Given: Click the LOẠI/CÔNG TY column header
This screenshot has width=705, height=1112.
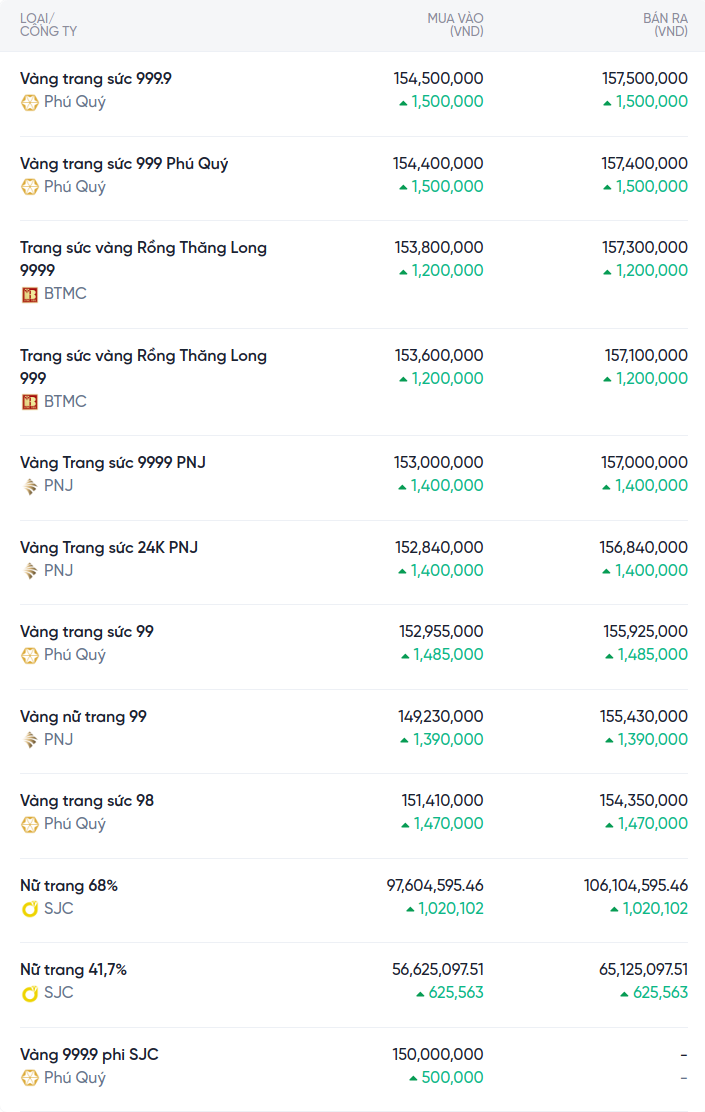Looking at the screenshot, I should pos(48,25).
